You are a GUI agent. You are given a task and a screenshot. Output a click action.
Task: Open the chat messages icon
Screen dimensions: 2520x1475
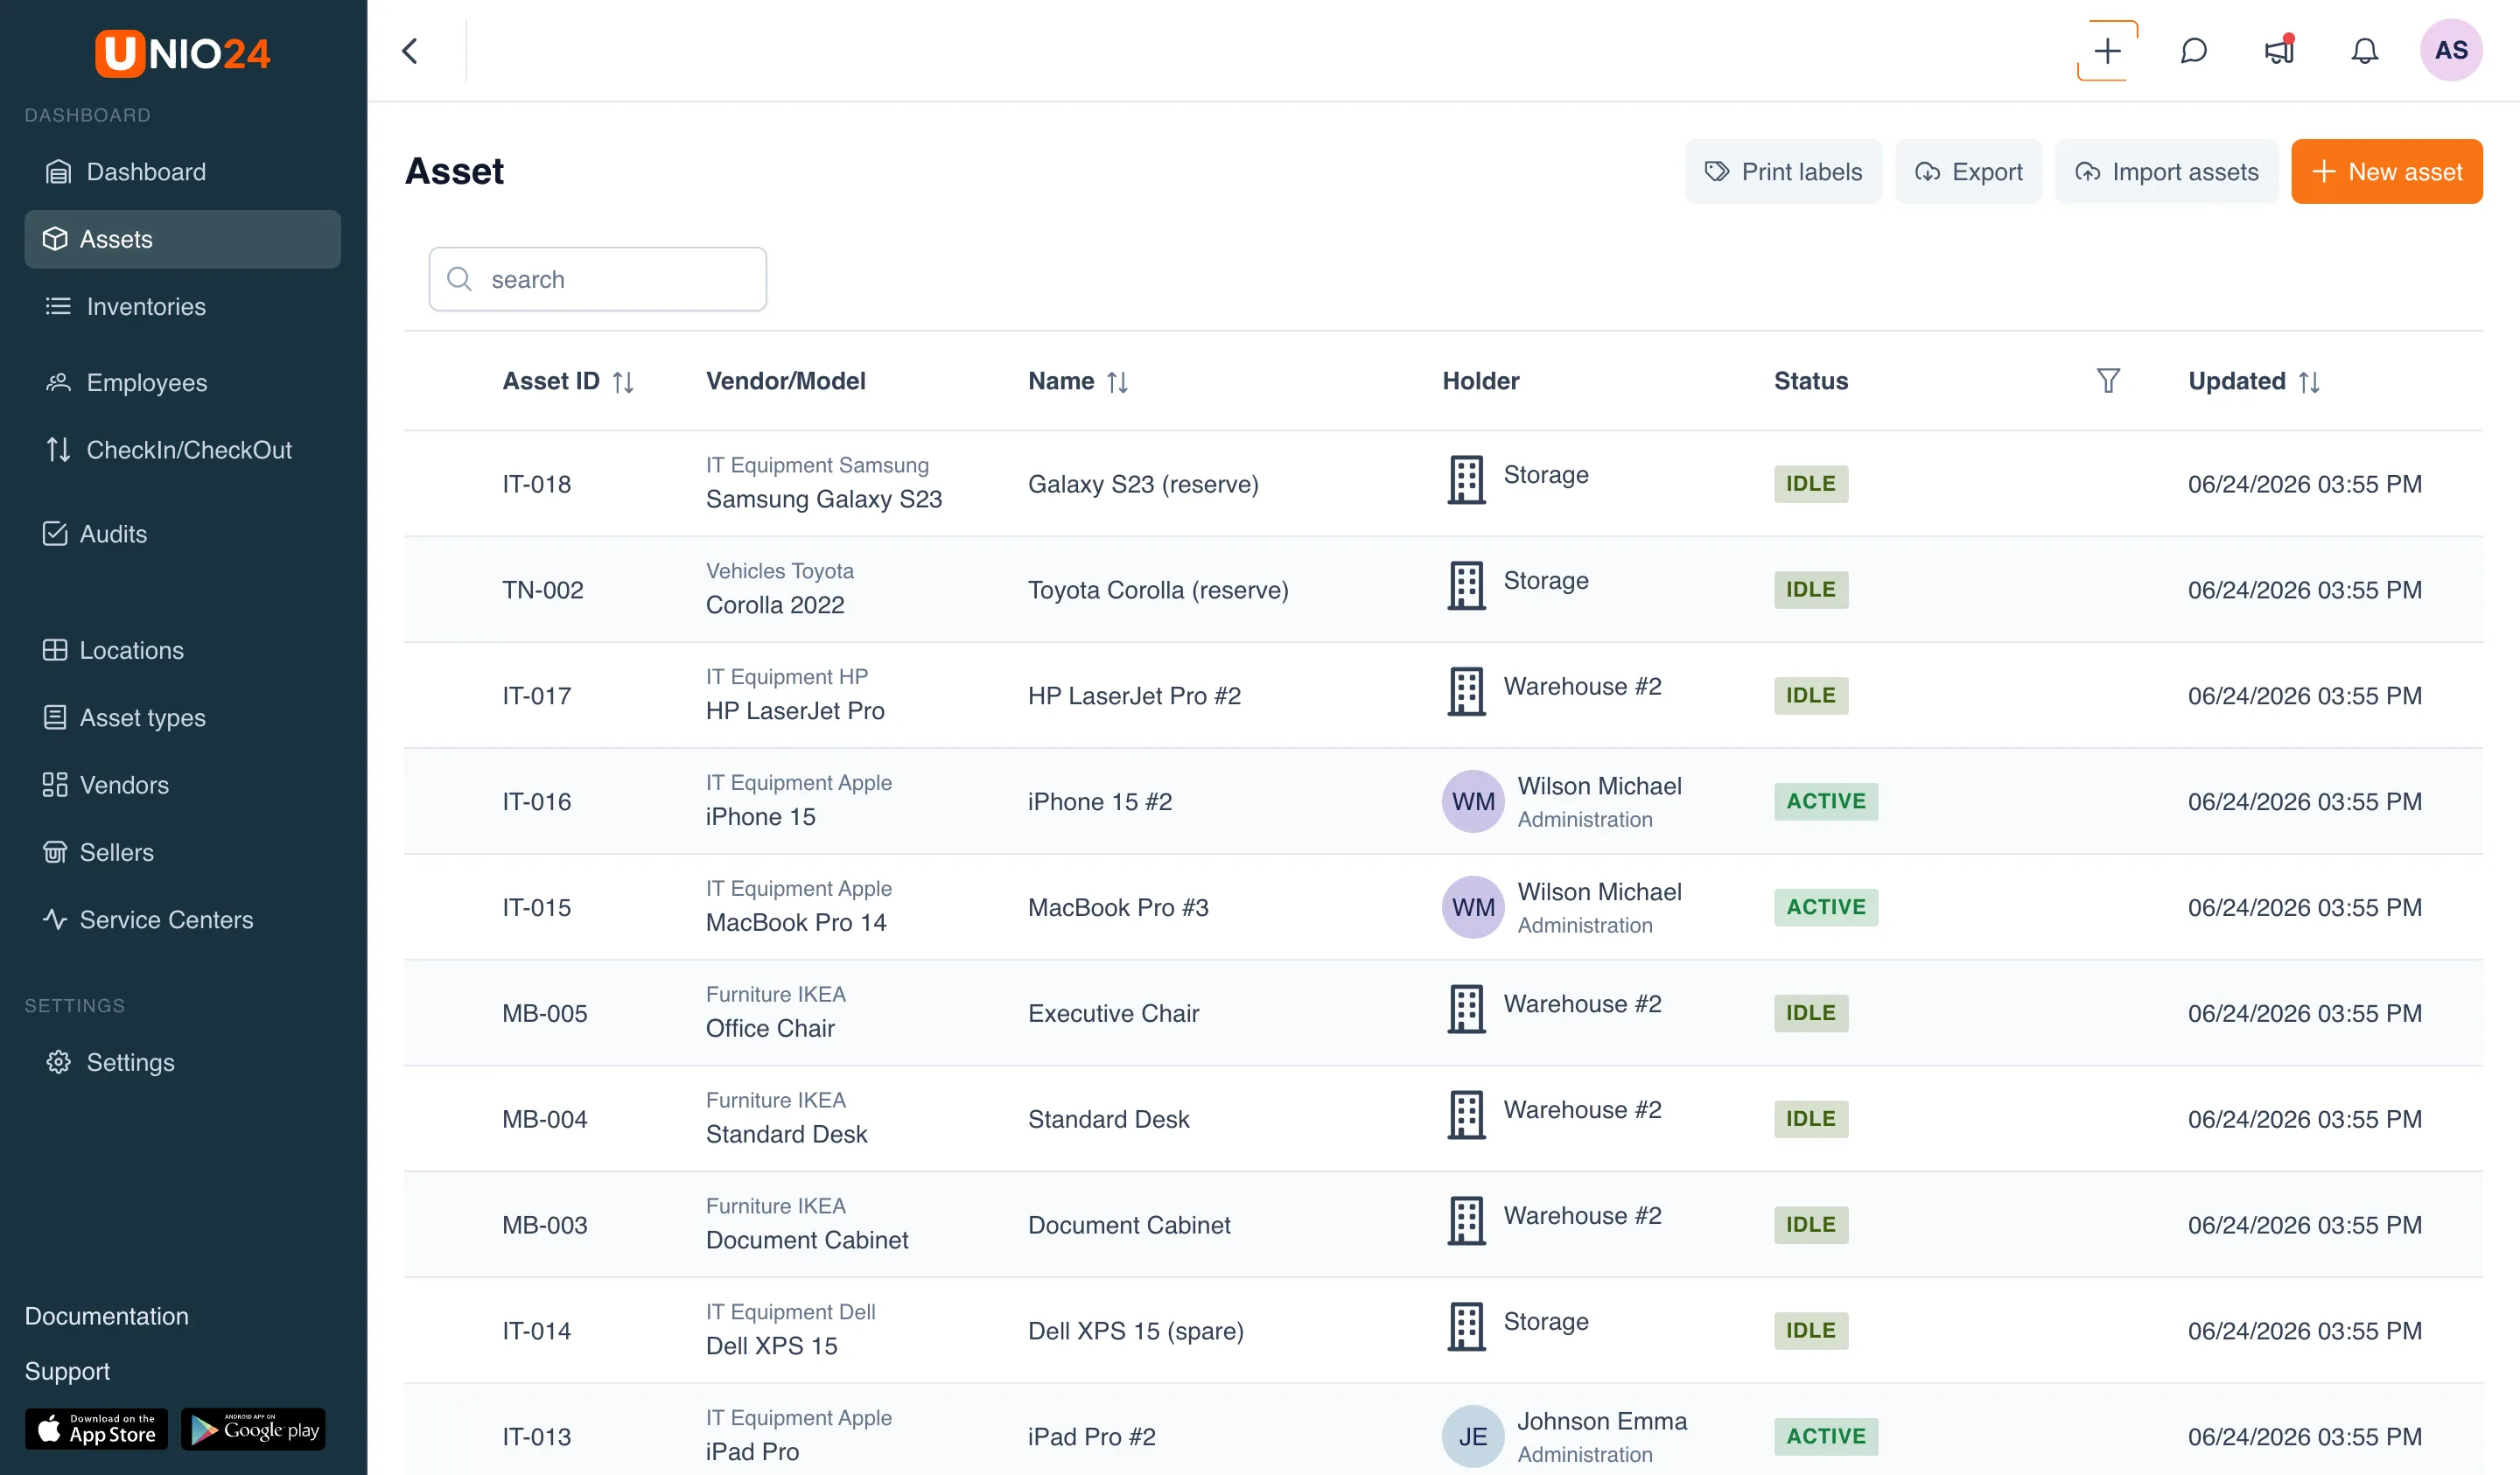[x=2193, y=51]
